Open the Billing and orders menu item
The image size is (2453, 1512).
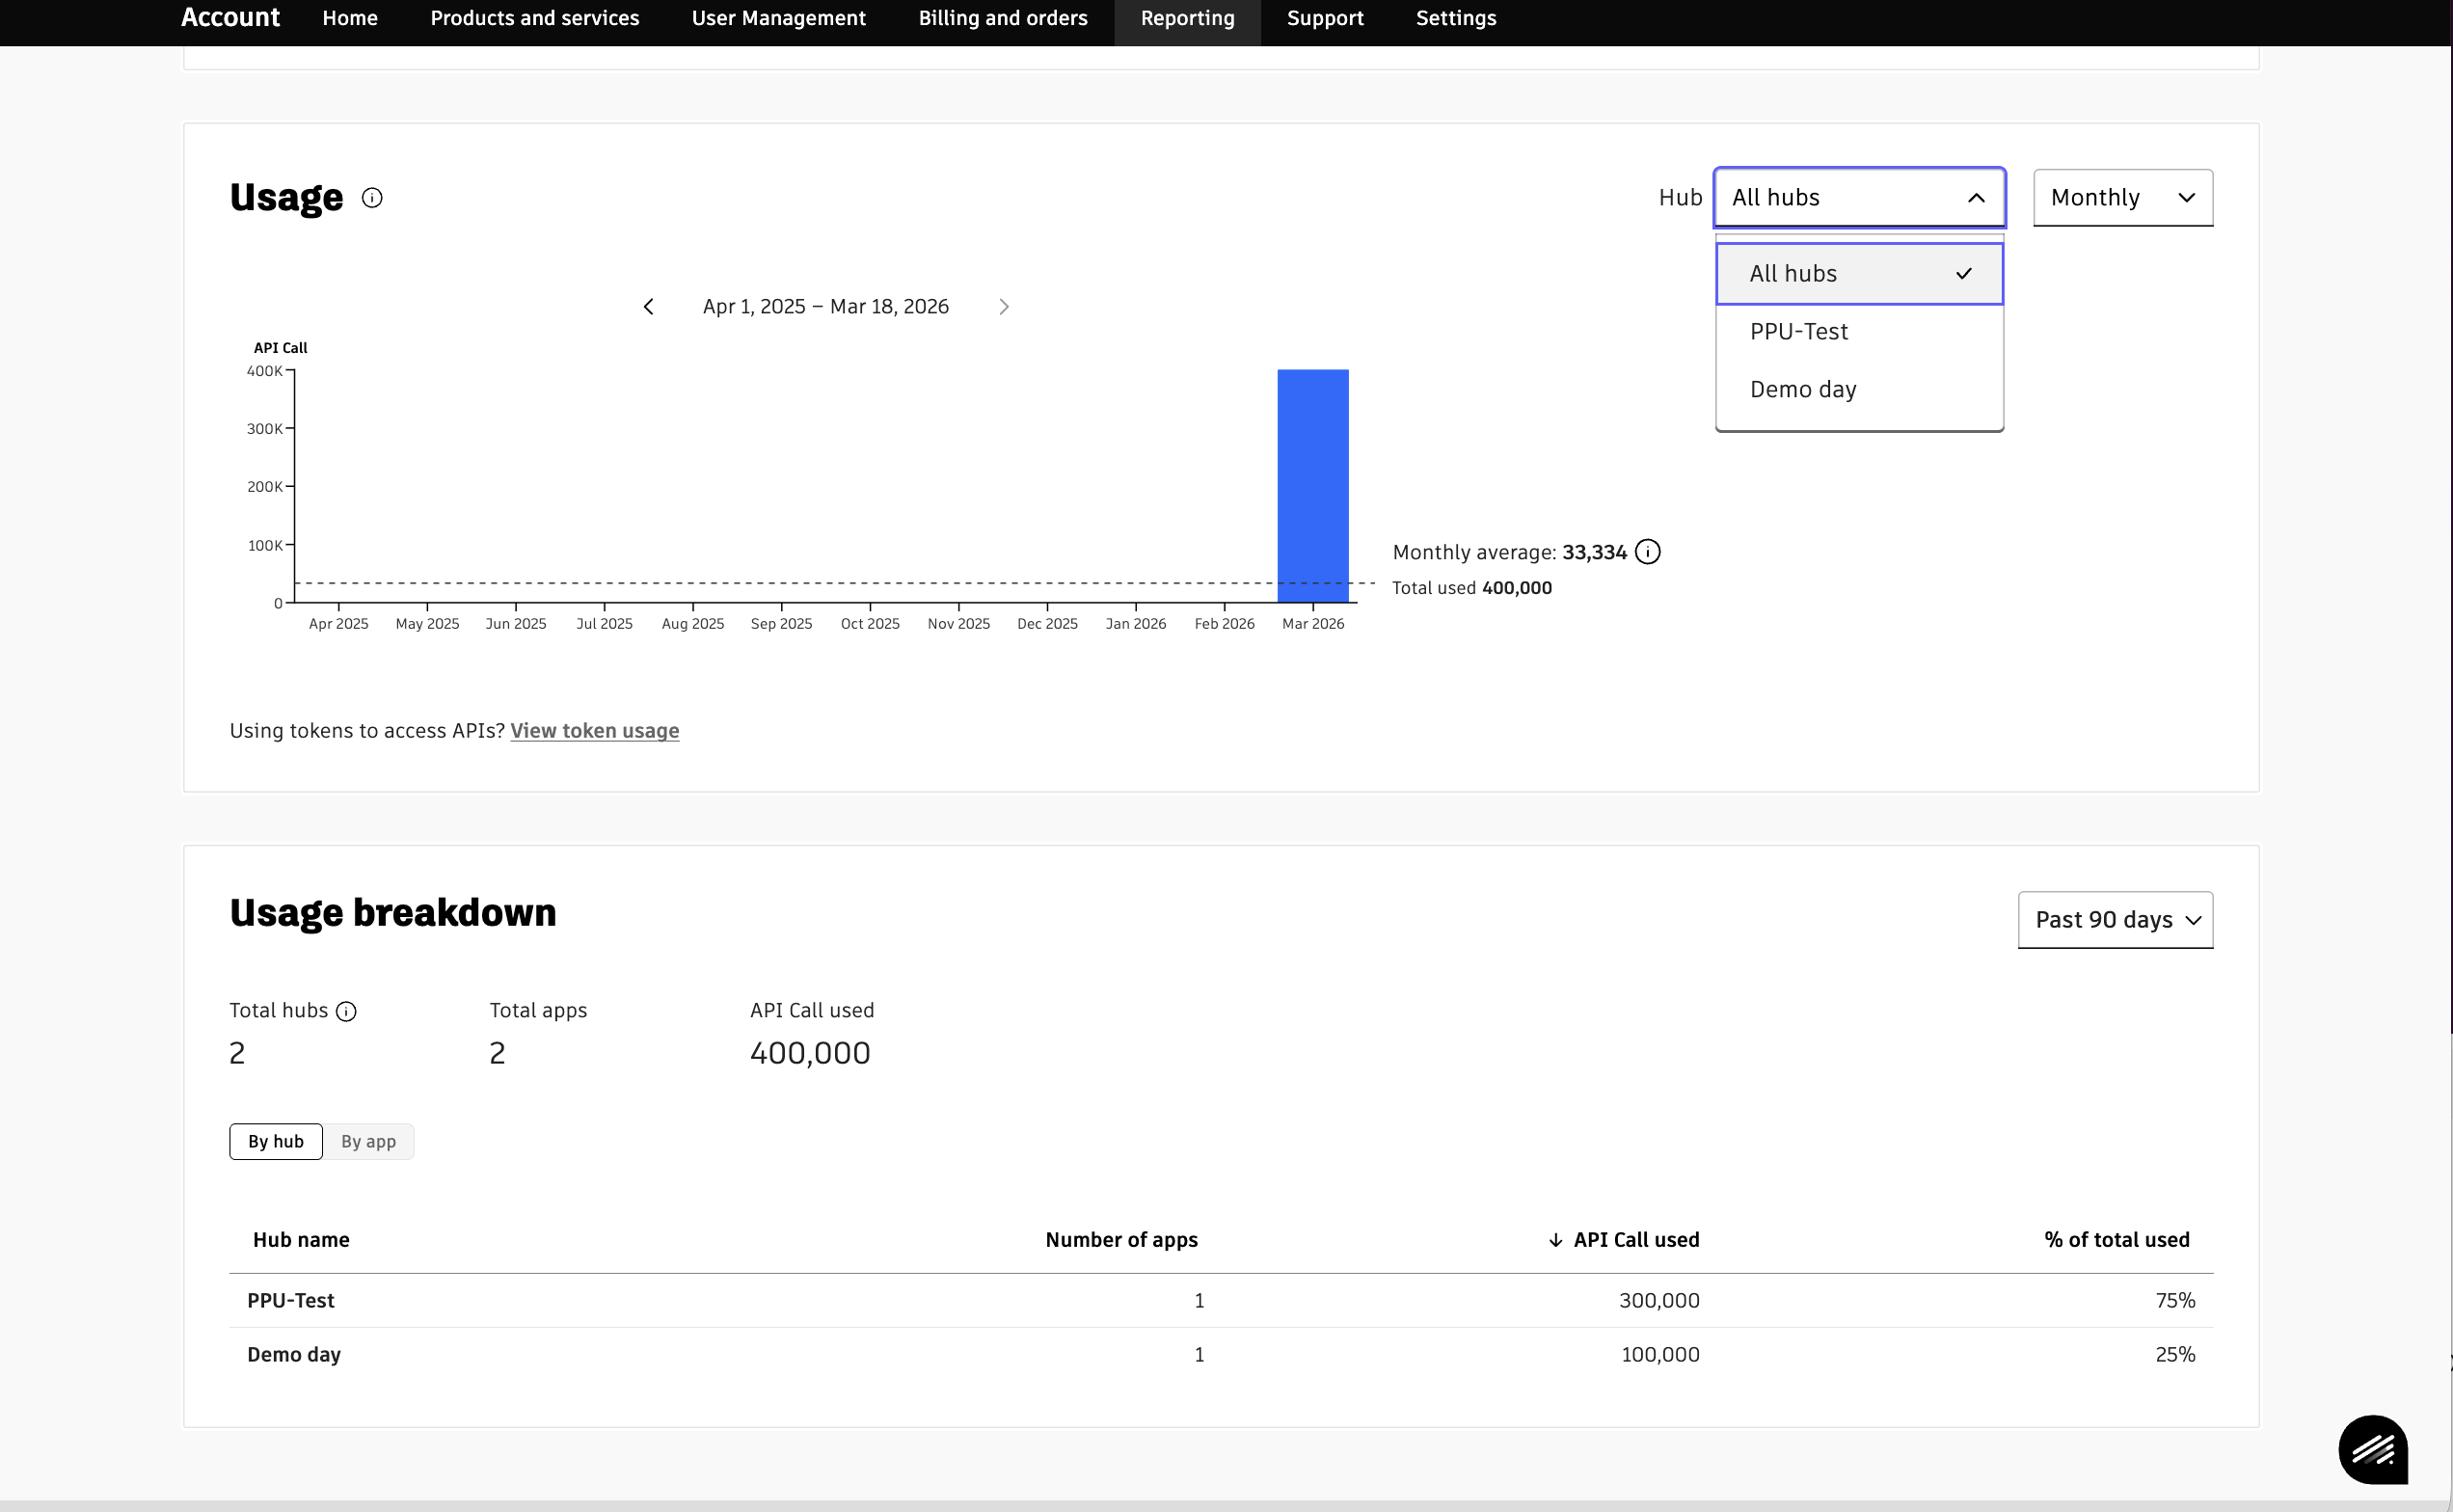pyautogui.click(x=1002, y=18)
